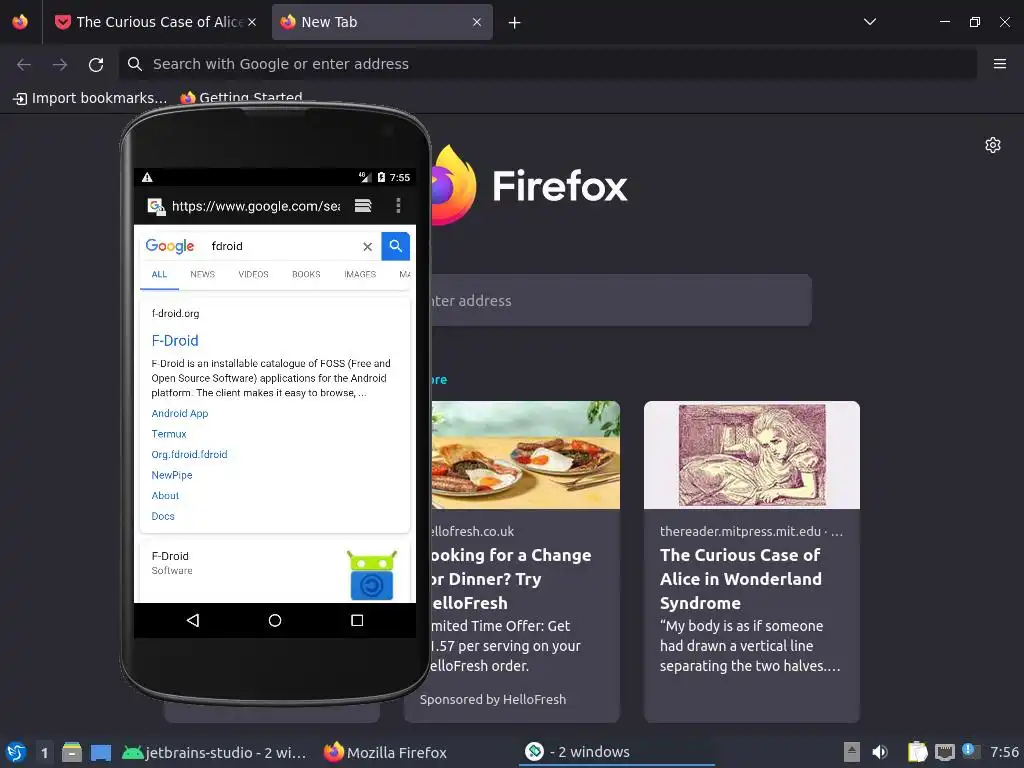Open the volume control tray icon
Screen dimensions: 1024x768
pos(880,752)
